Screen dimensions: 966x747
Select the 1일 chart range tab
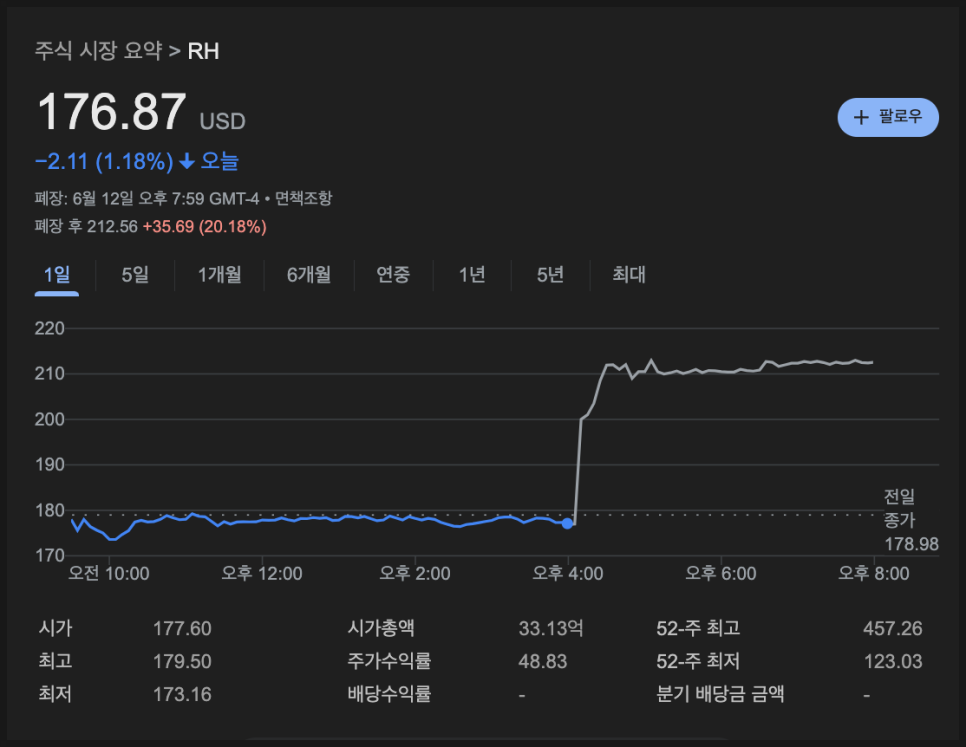pos(57,275)
